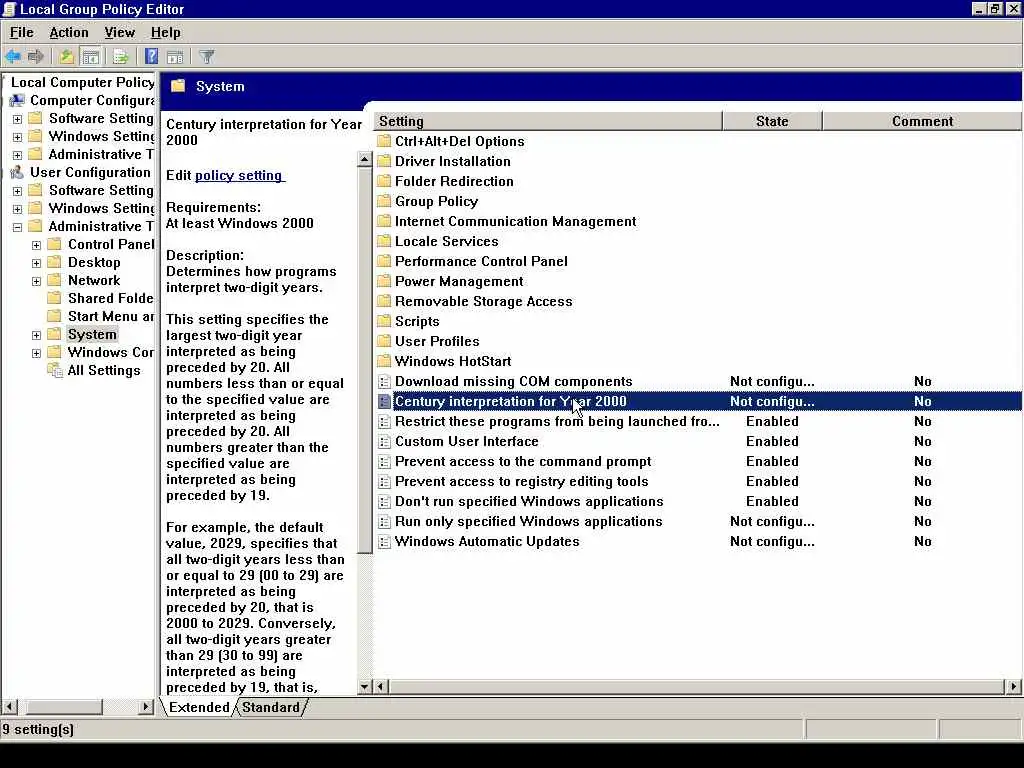
Task: Toggle the Show/Hide Action Pane icon
Action: point(175,57)
